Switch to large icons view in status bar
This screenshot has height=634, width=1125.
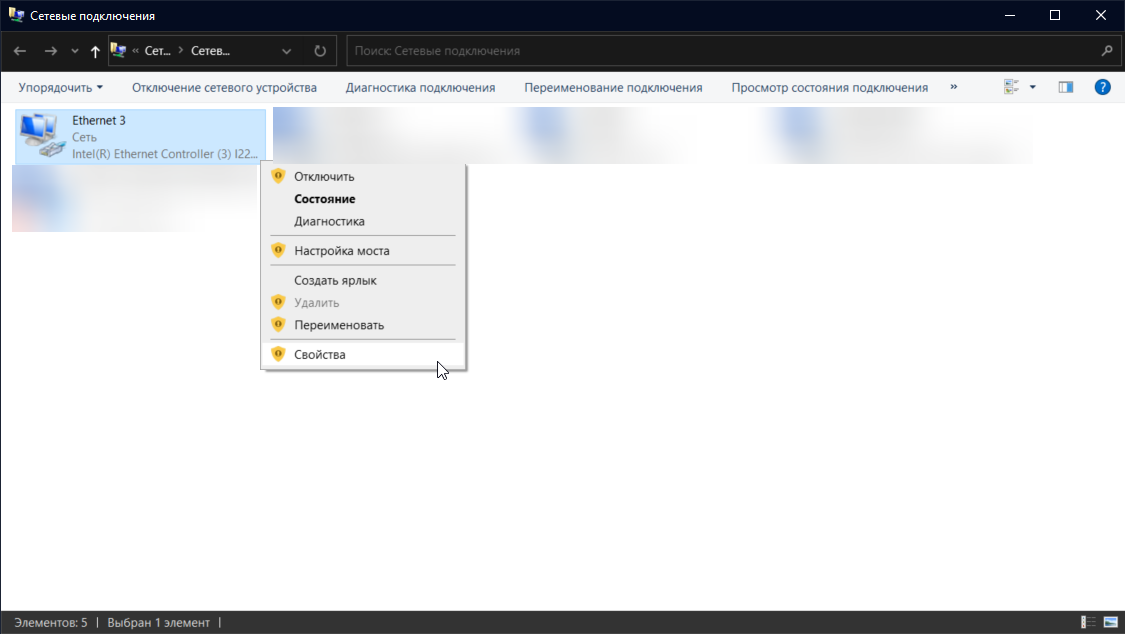coord(1110,622)
